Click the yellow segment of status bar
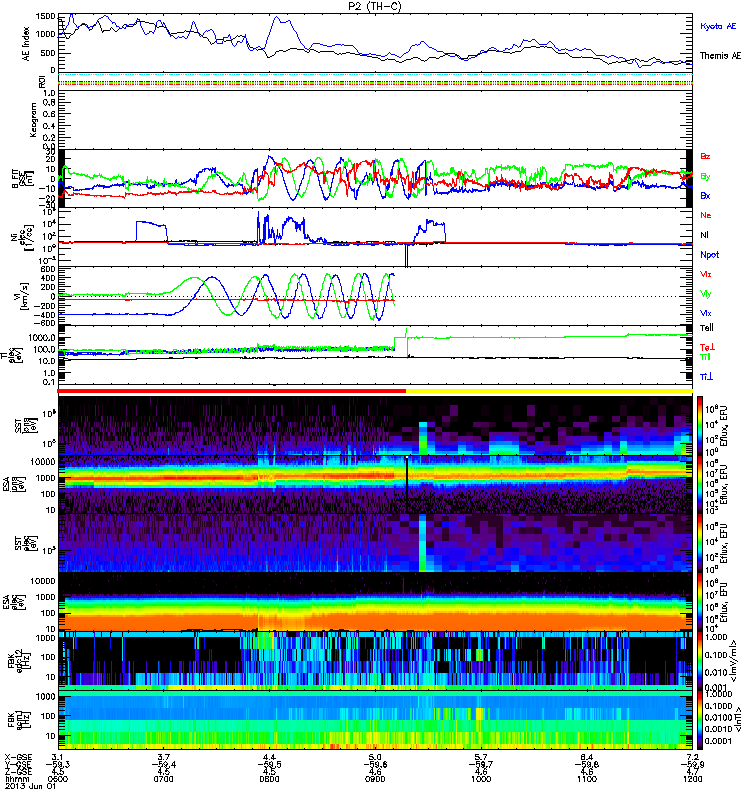750x800 pixels. coord(549,391)
